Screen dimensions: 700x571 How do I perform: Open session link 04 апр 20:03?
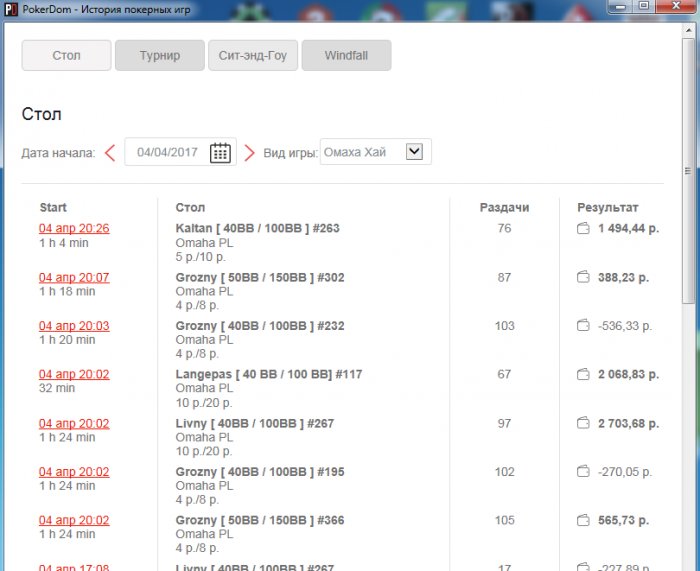(74, 326)
